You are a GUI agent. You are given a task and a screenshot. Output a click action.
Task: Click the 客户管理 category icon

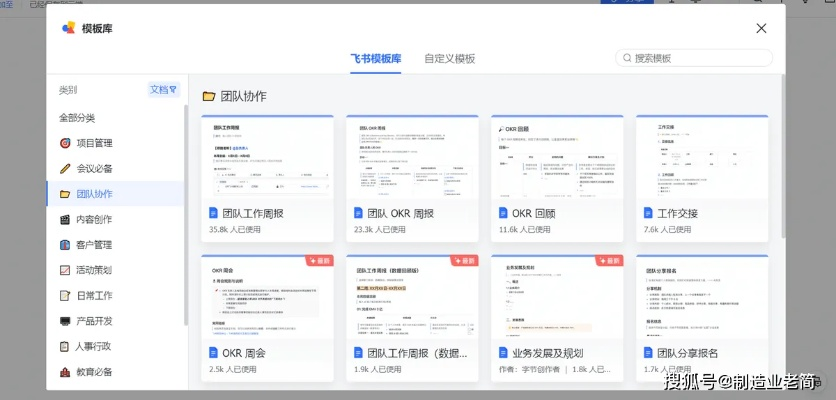[66, 245]
